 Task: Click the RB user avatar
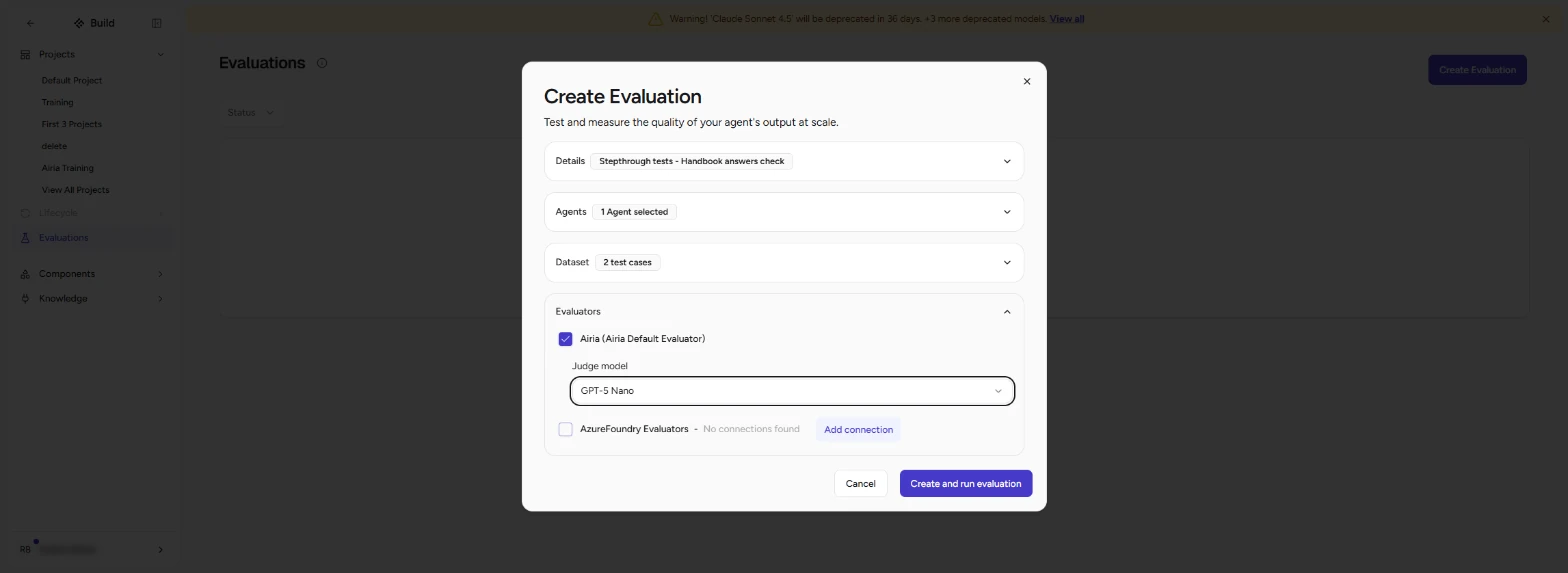26,549
